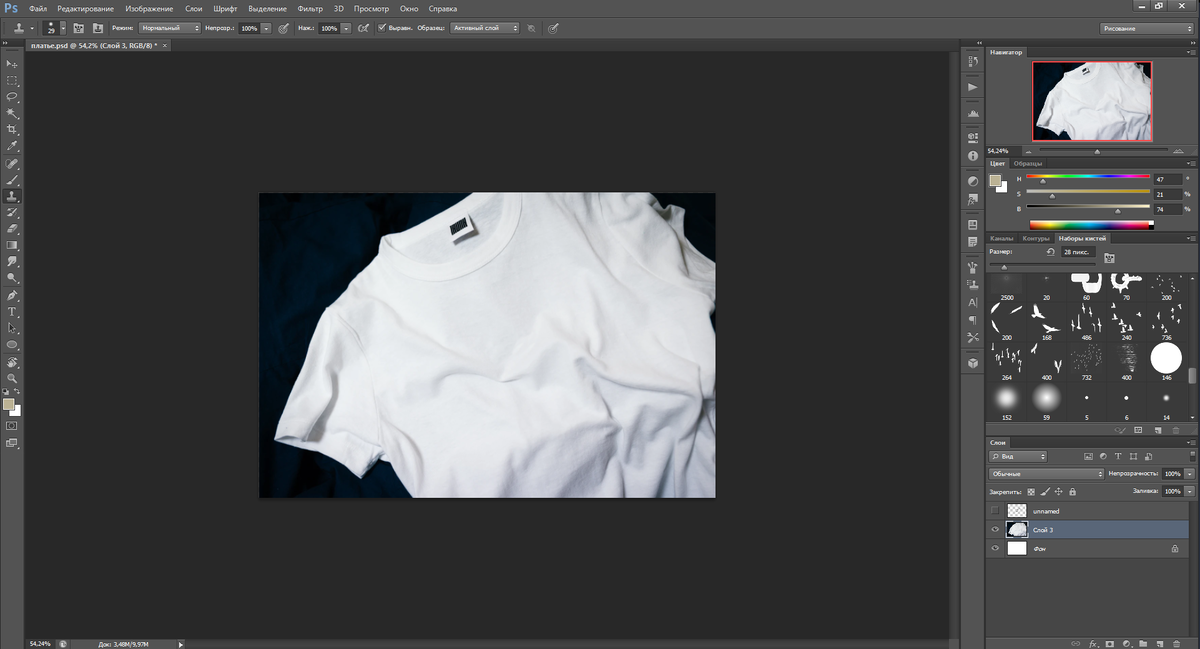Toggle lock position
Image resolution: width=1200 pixels, height=649 pixels.
pos(1059,492)
